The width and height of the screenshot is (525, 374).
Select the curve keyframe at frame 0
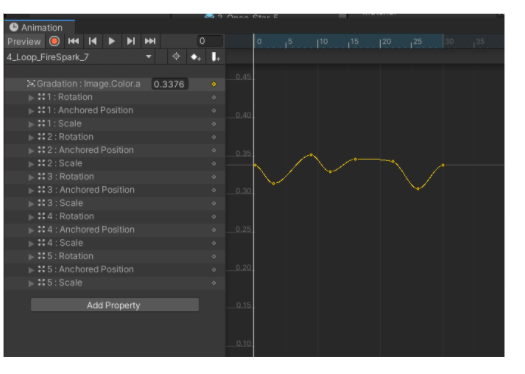(255, 165)
